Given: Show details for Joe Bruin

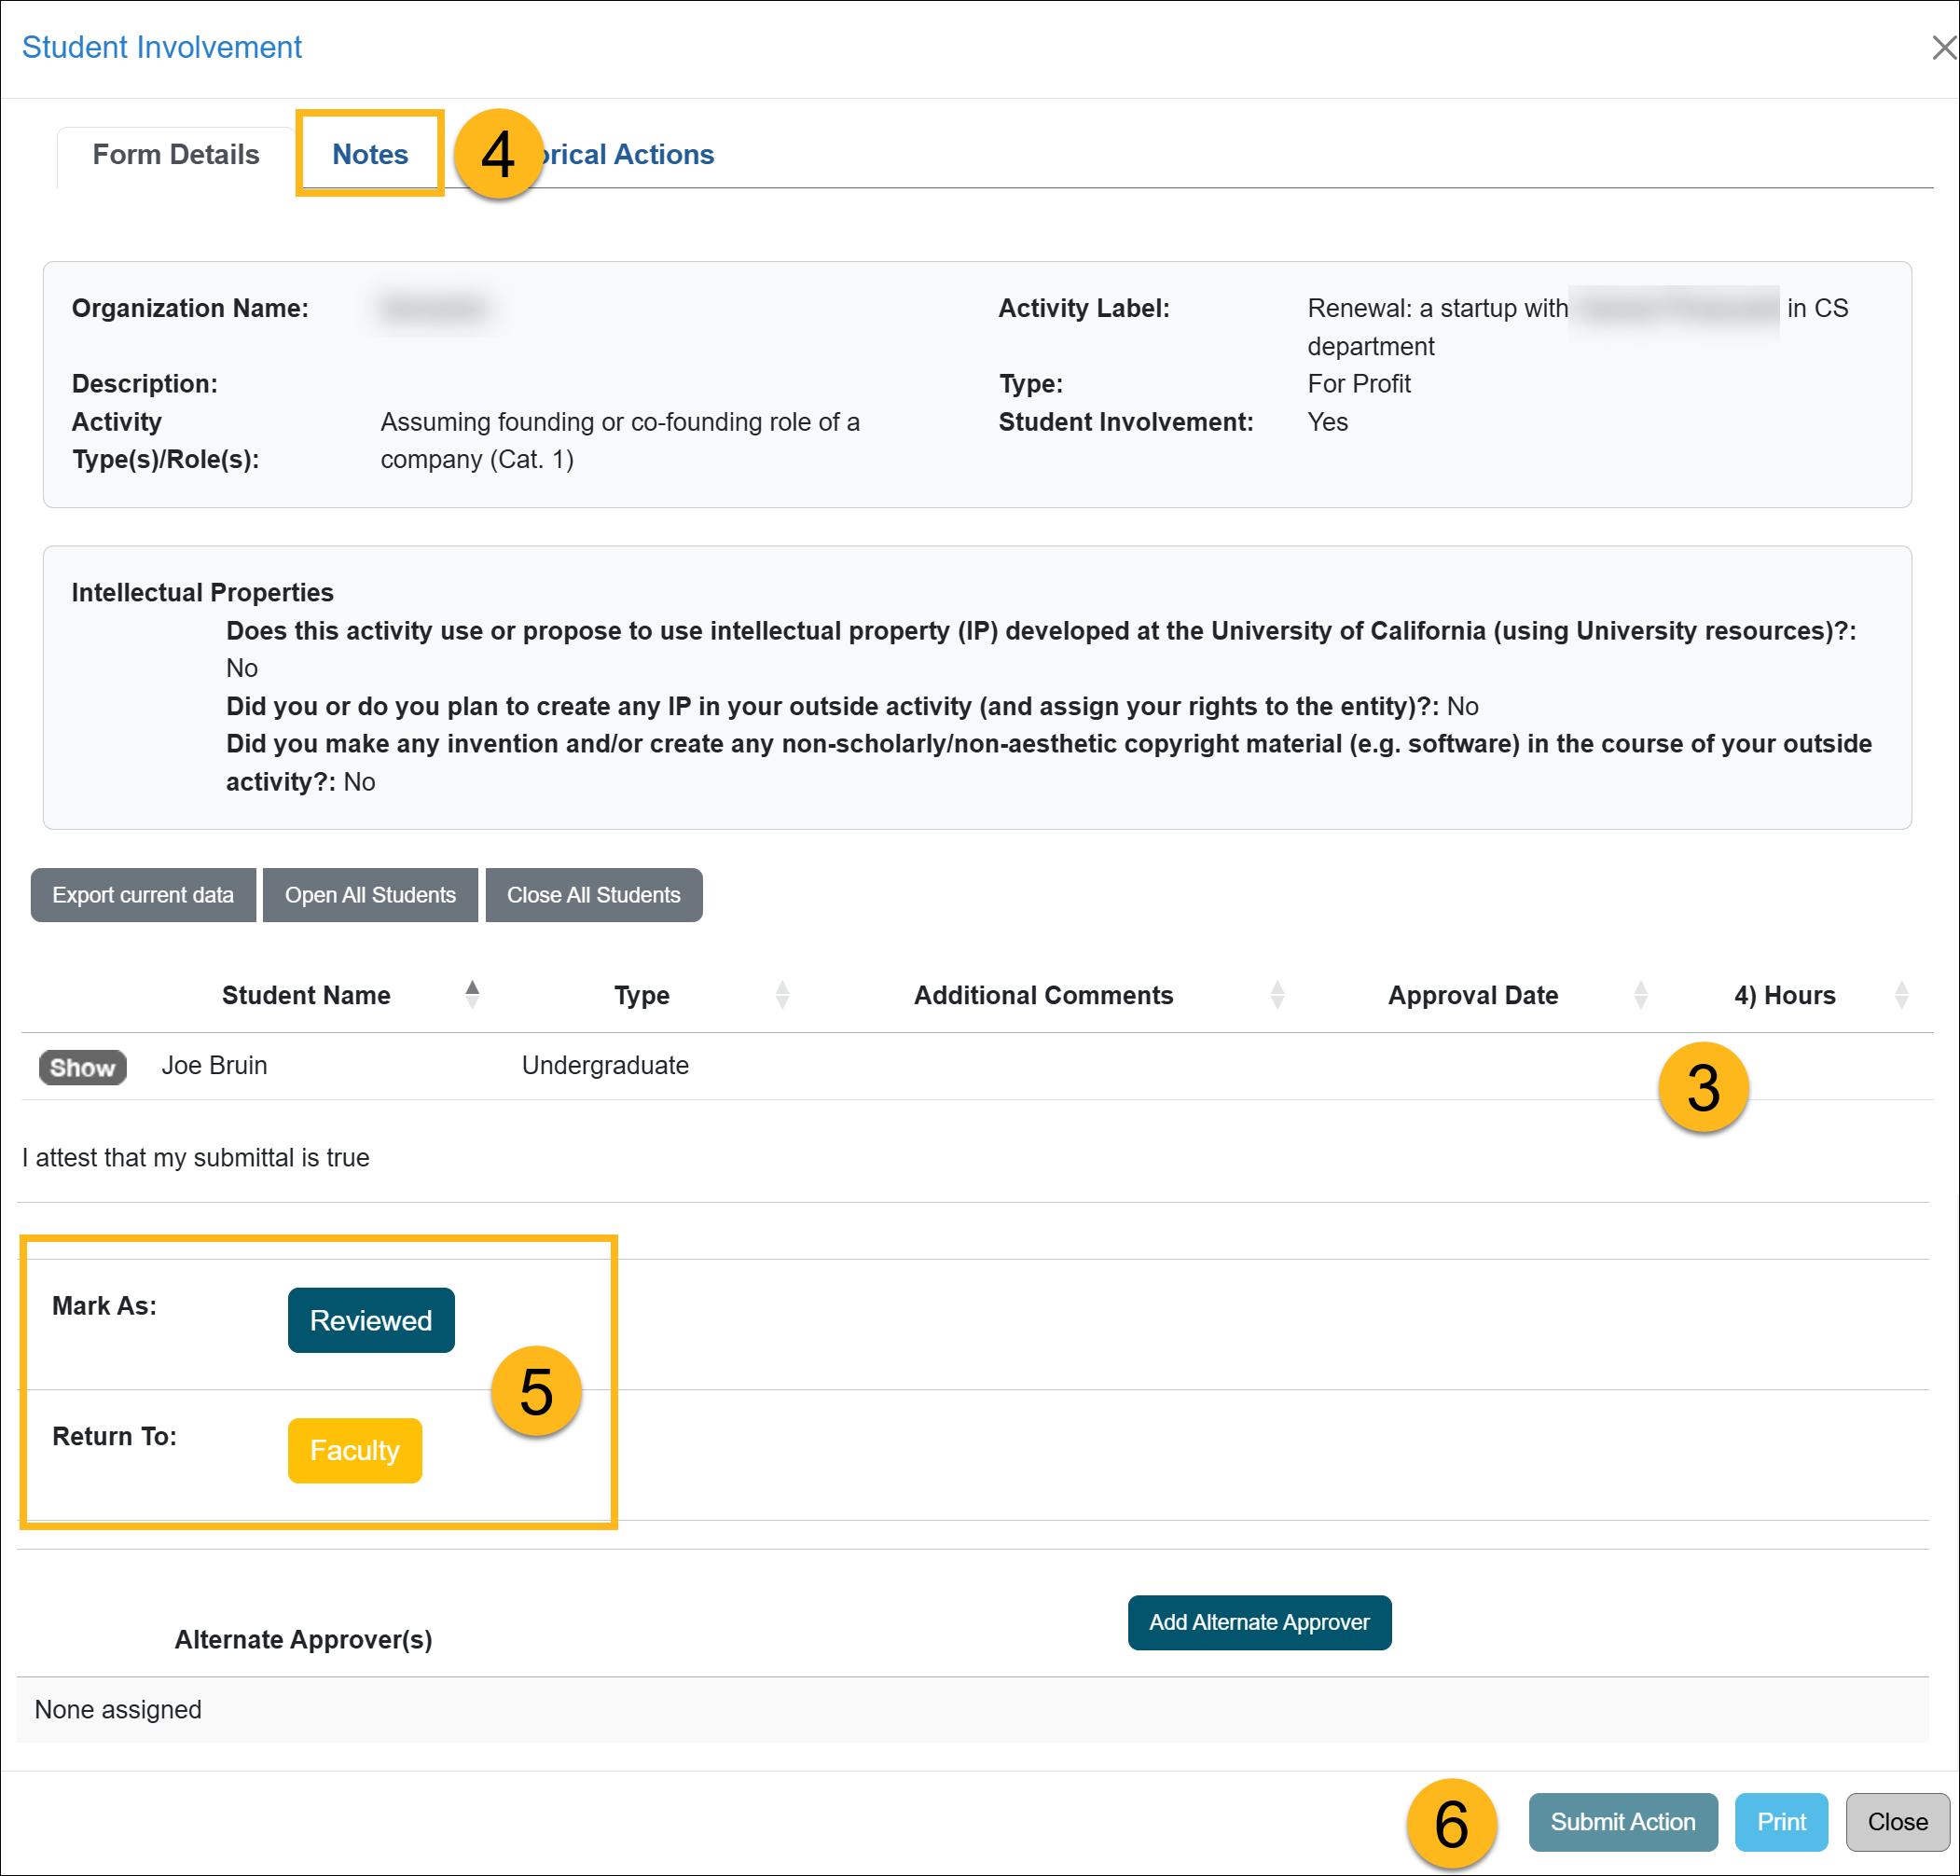Looking at the screenshot, I should click(x=83, y=1067).
